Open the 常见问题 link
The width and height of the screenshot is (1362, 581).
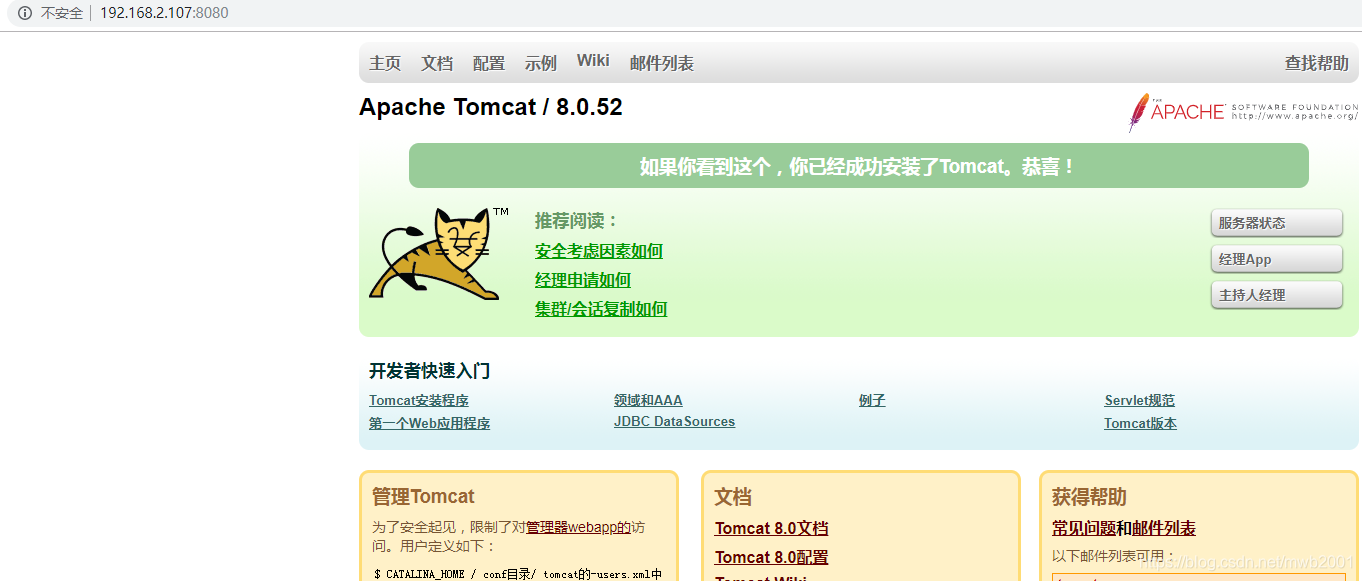tap(1084, 528)
